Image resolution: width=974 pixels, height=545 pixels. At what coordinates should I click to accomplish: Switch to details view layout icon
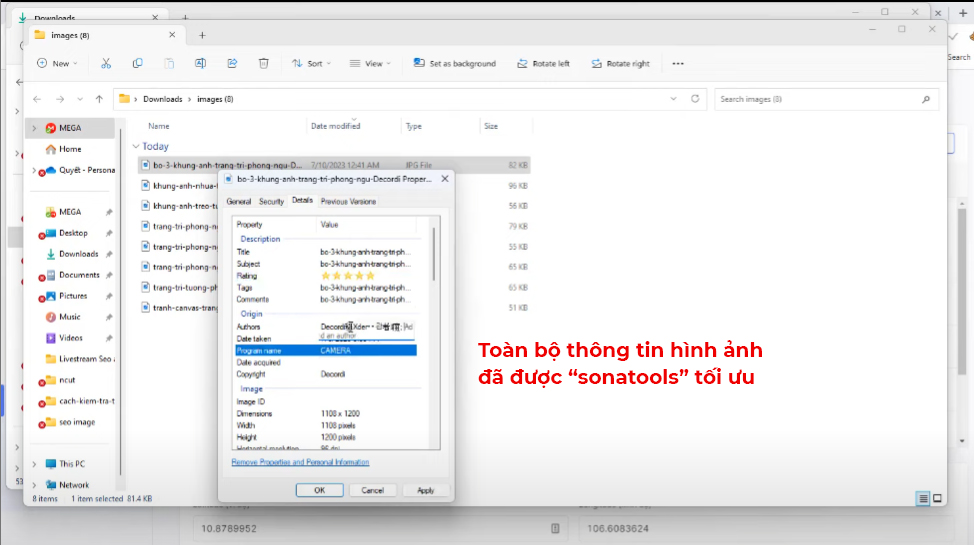(923, 498)
